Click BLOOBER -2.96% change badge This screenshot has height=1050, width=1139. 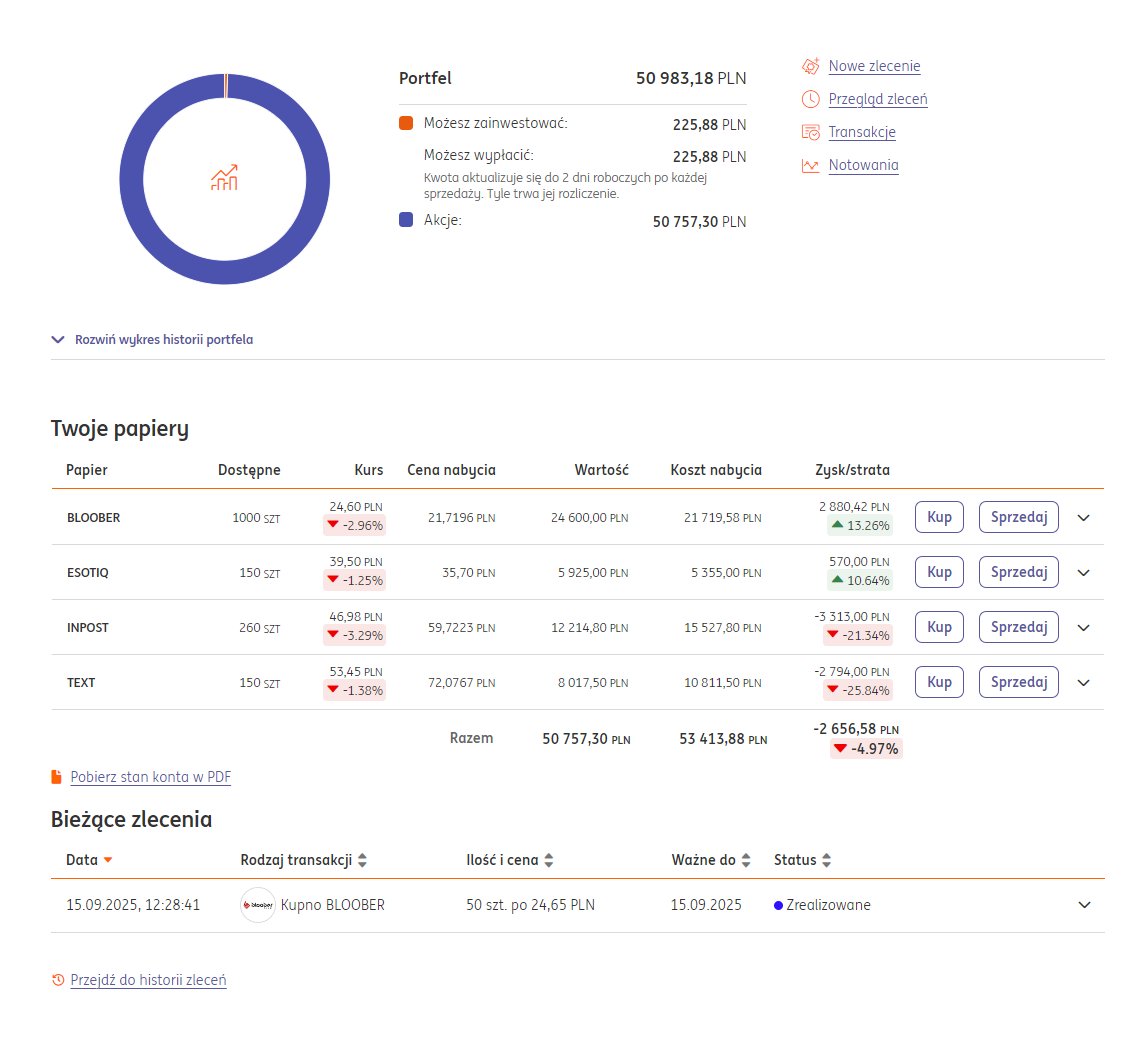pos(354,525)
